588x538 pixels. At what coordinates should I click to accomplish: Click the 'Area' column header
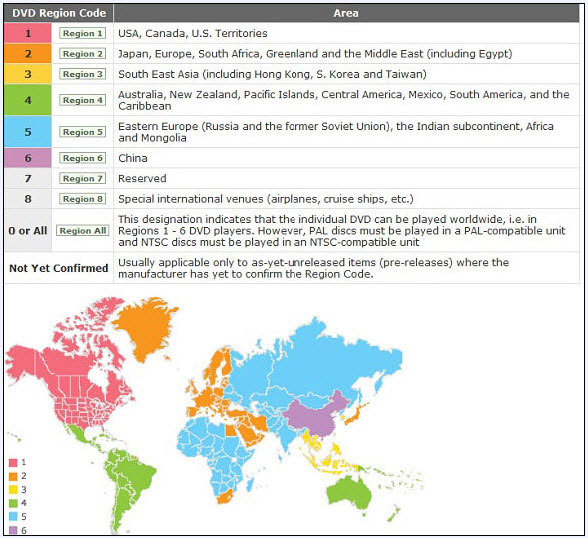[346, 13]
